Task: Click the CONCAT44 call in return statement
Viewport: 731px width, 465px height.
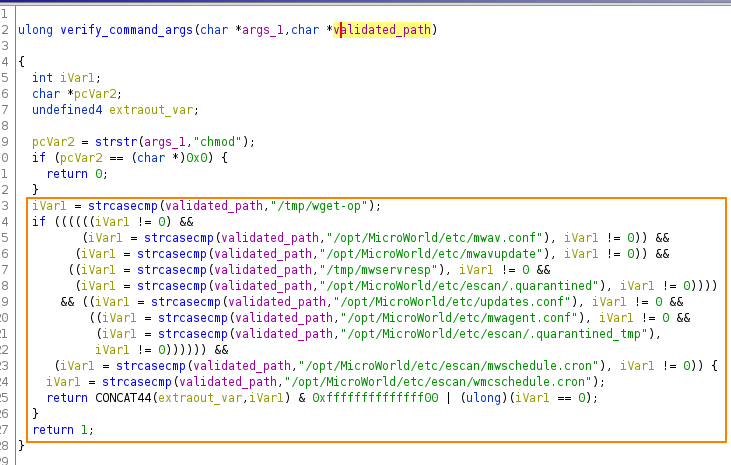Action: click(x=123, y=398)
